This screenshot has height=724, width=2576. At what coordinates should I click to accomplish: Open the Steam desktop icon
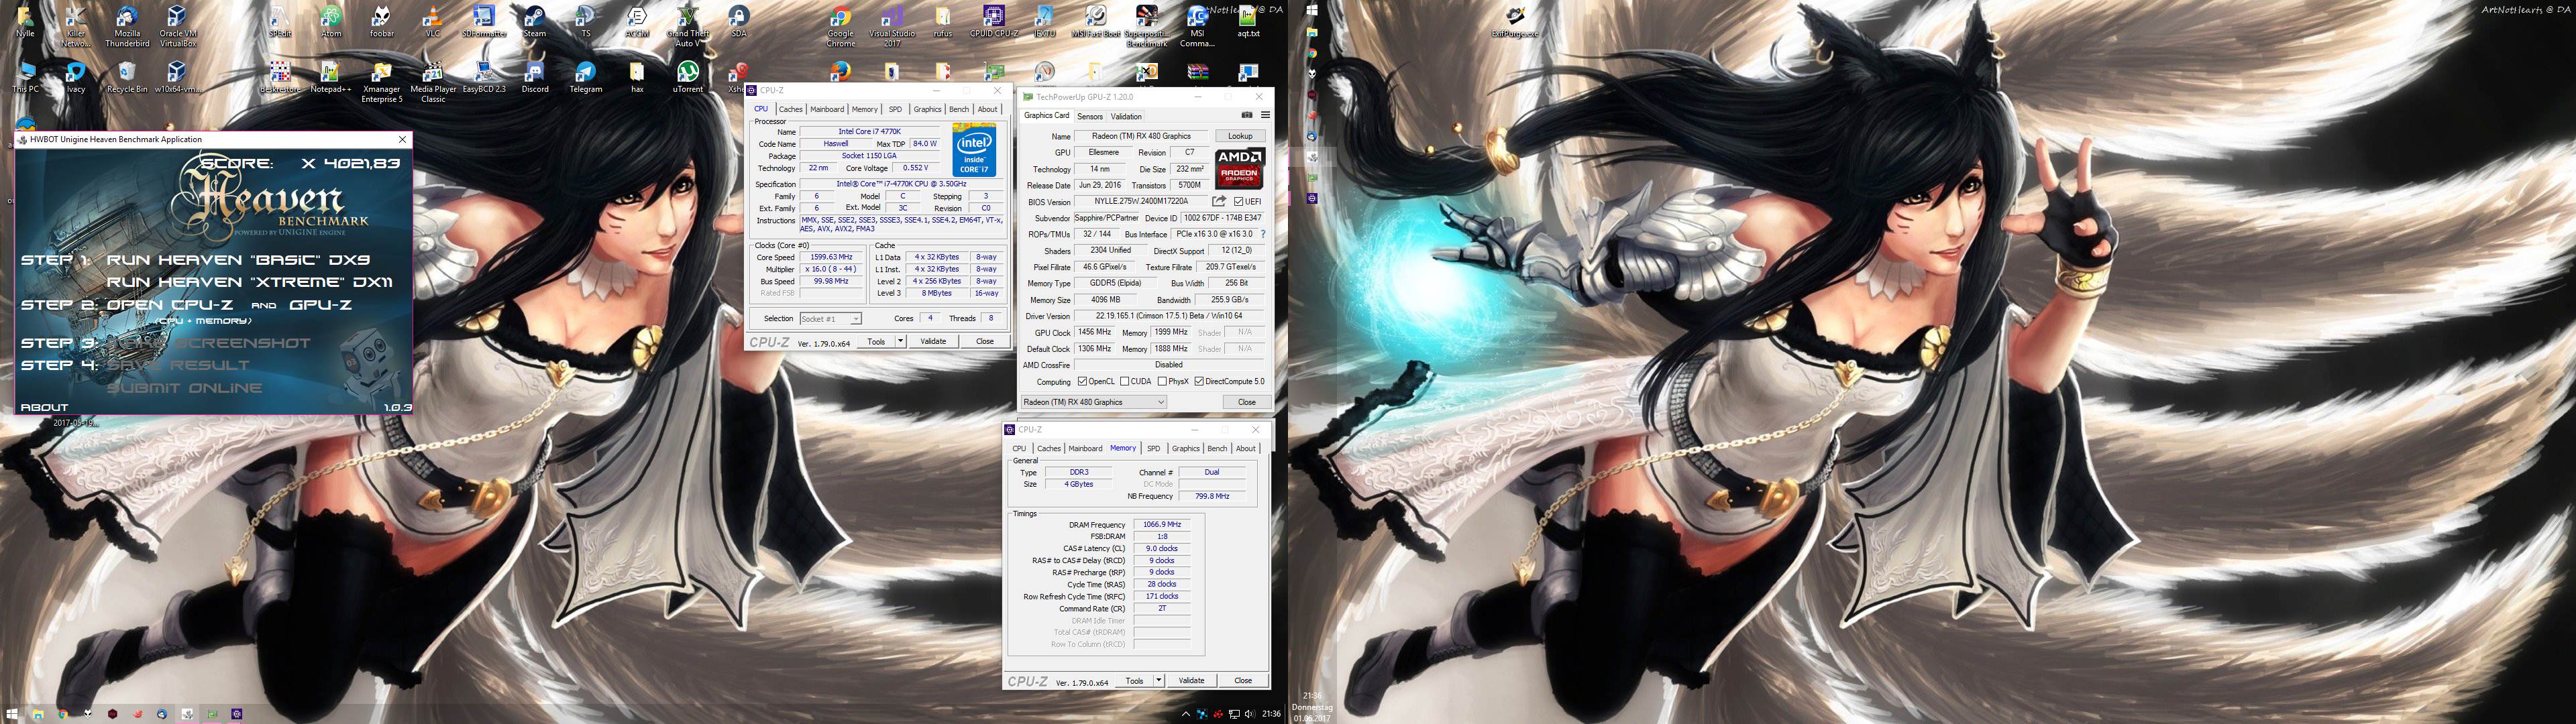click(x=535, y=22)
